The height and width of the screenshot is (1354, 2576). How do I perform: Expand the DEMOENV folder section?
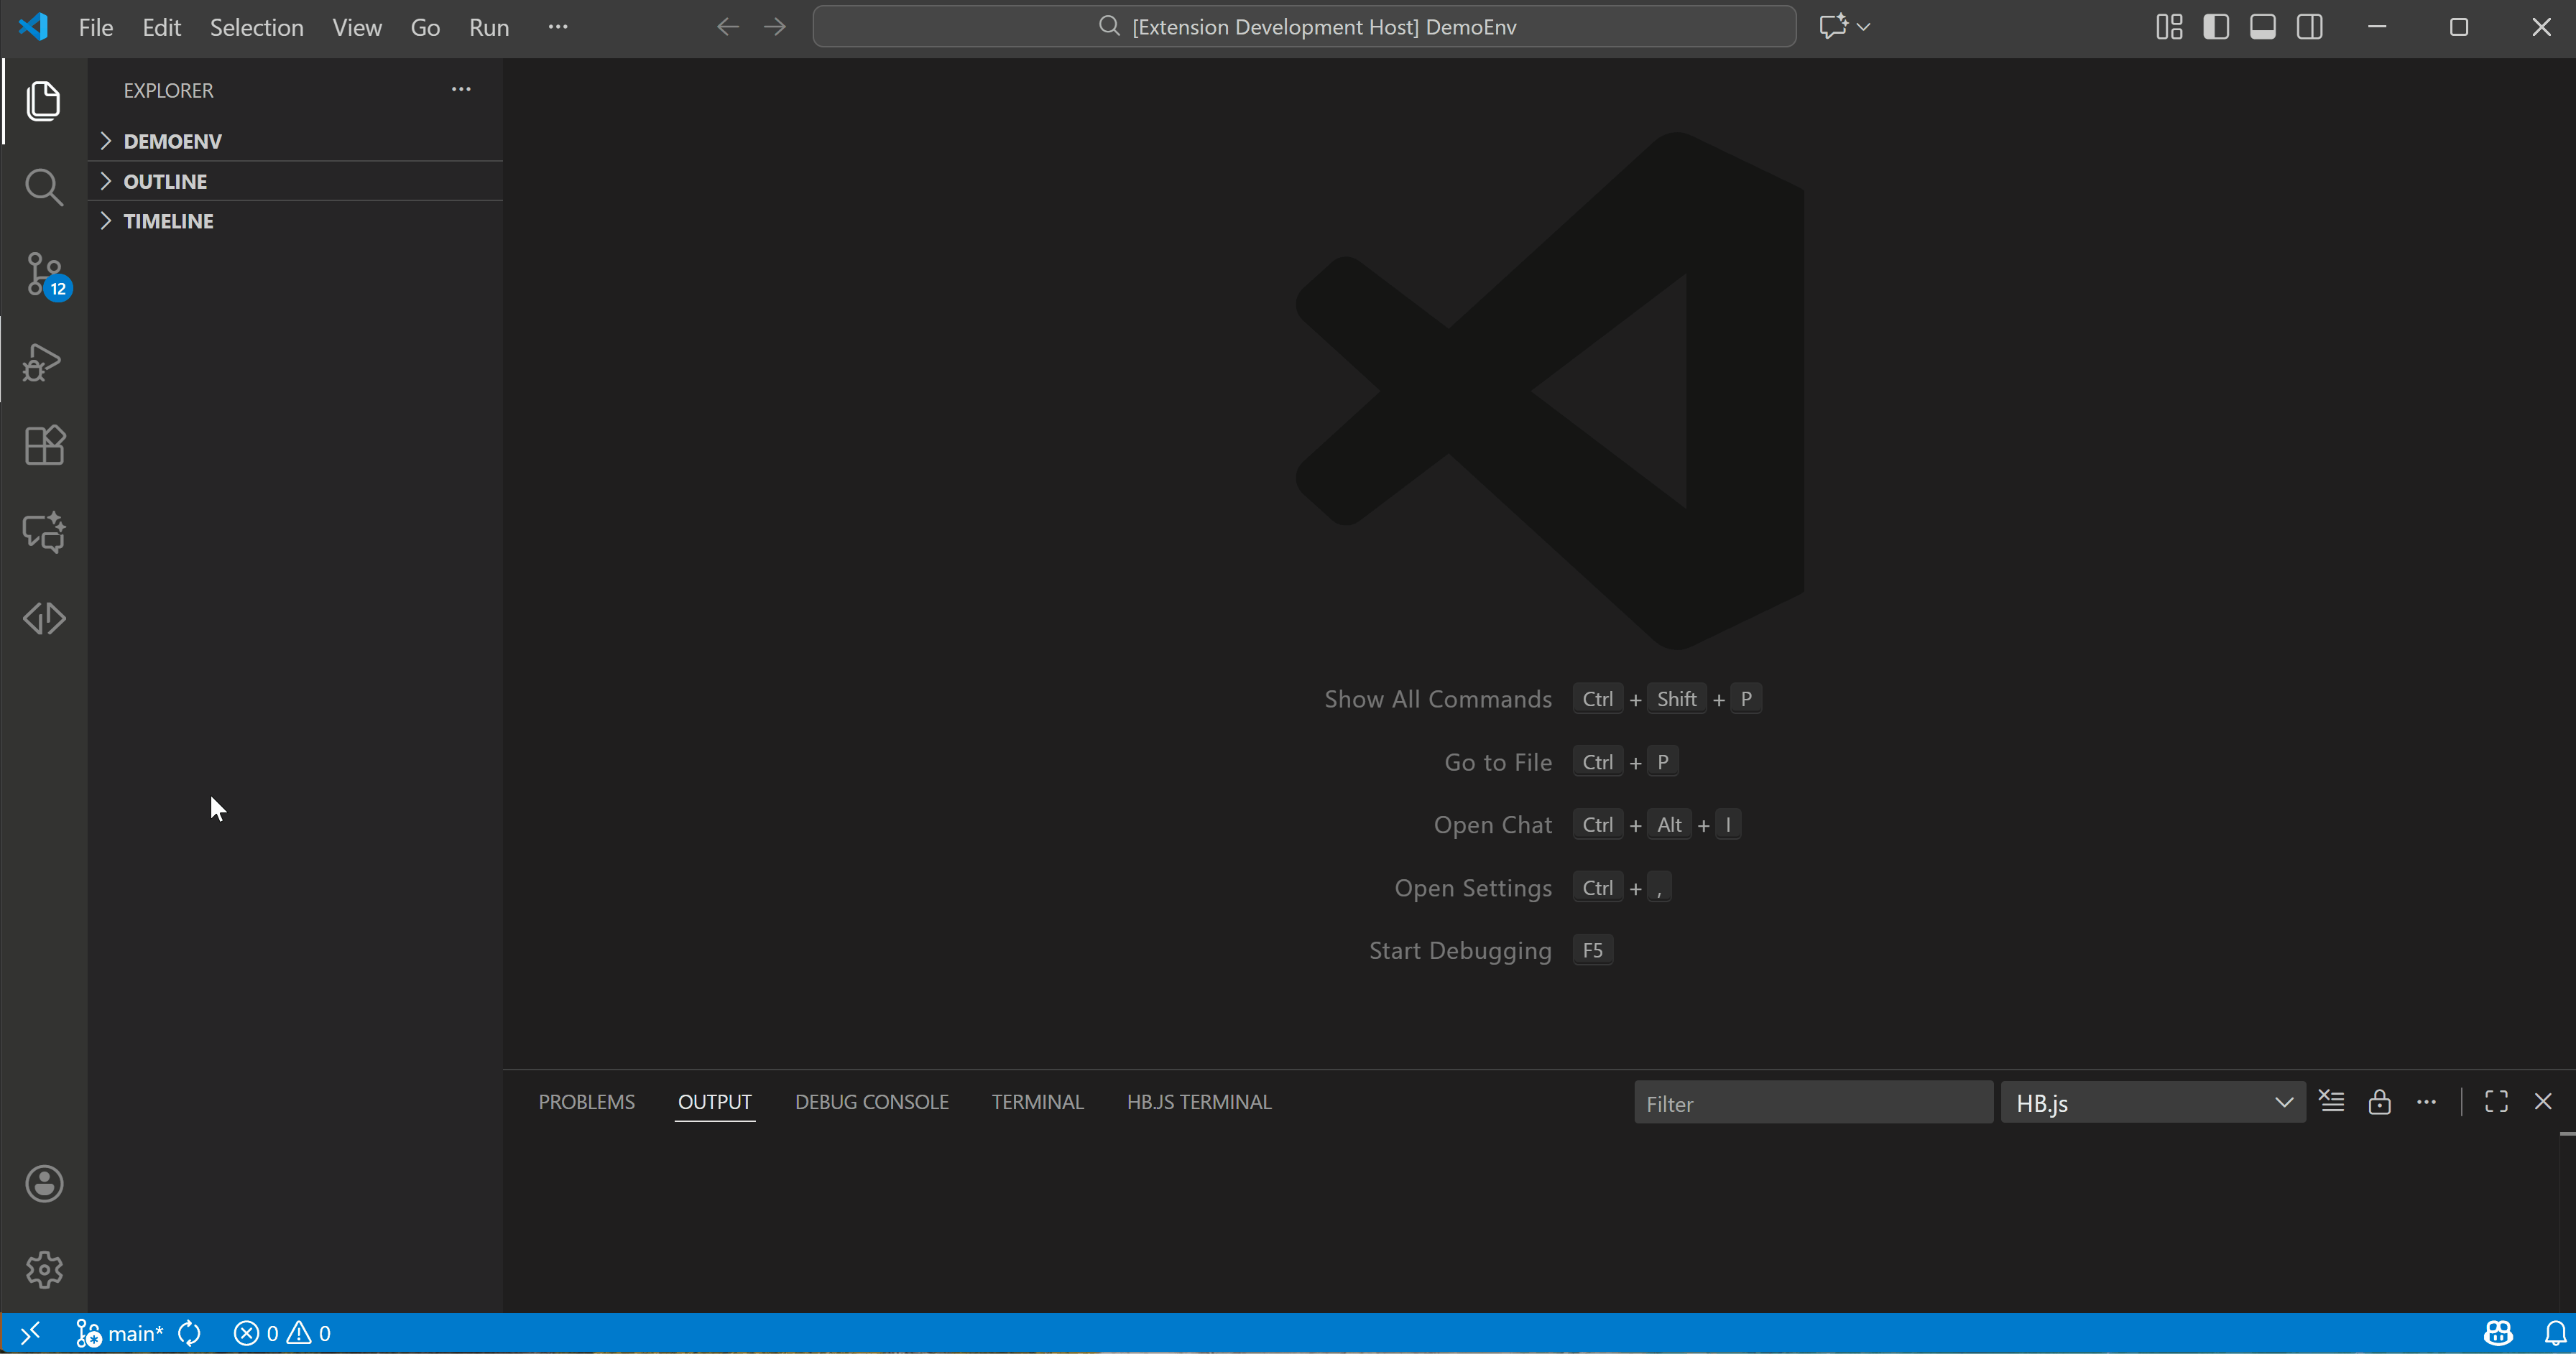(x=172, y=141)
